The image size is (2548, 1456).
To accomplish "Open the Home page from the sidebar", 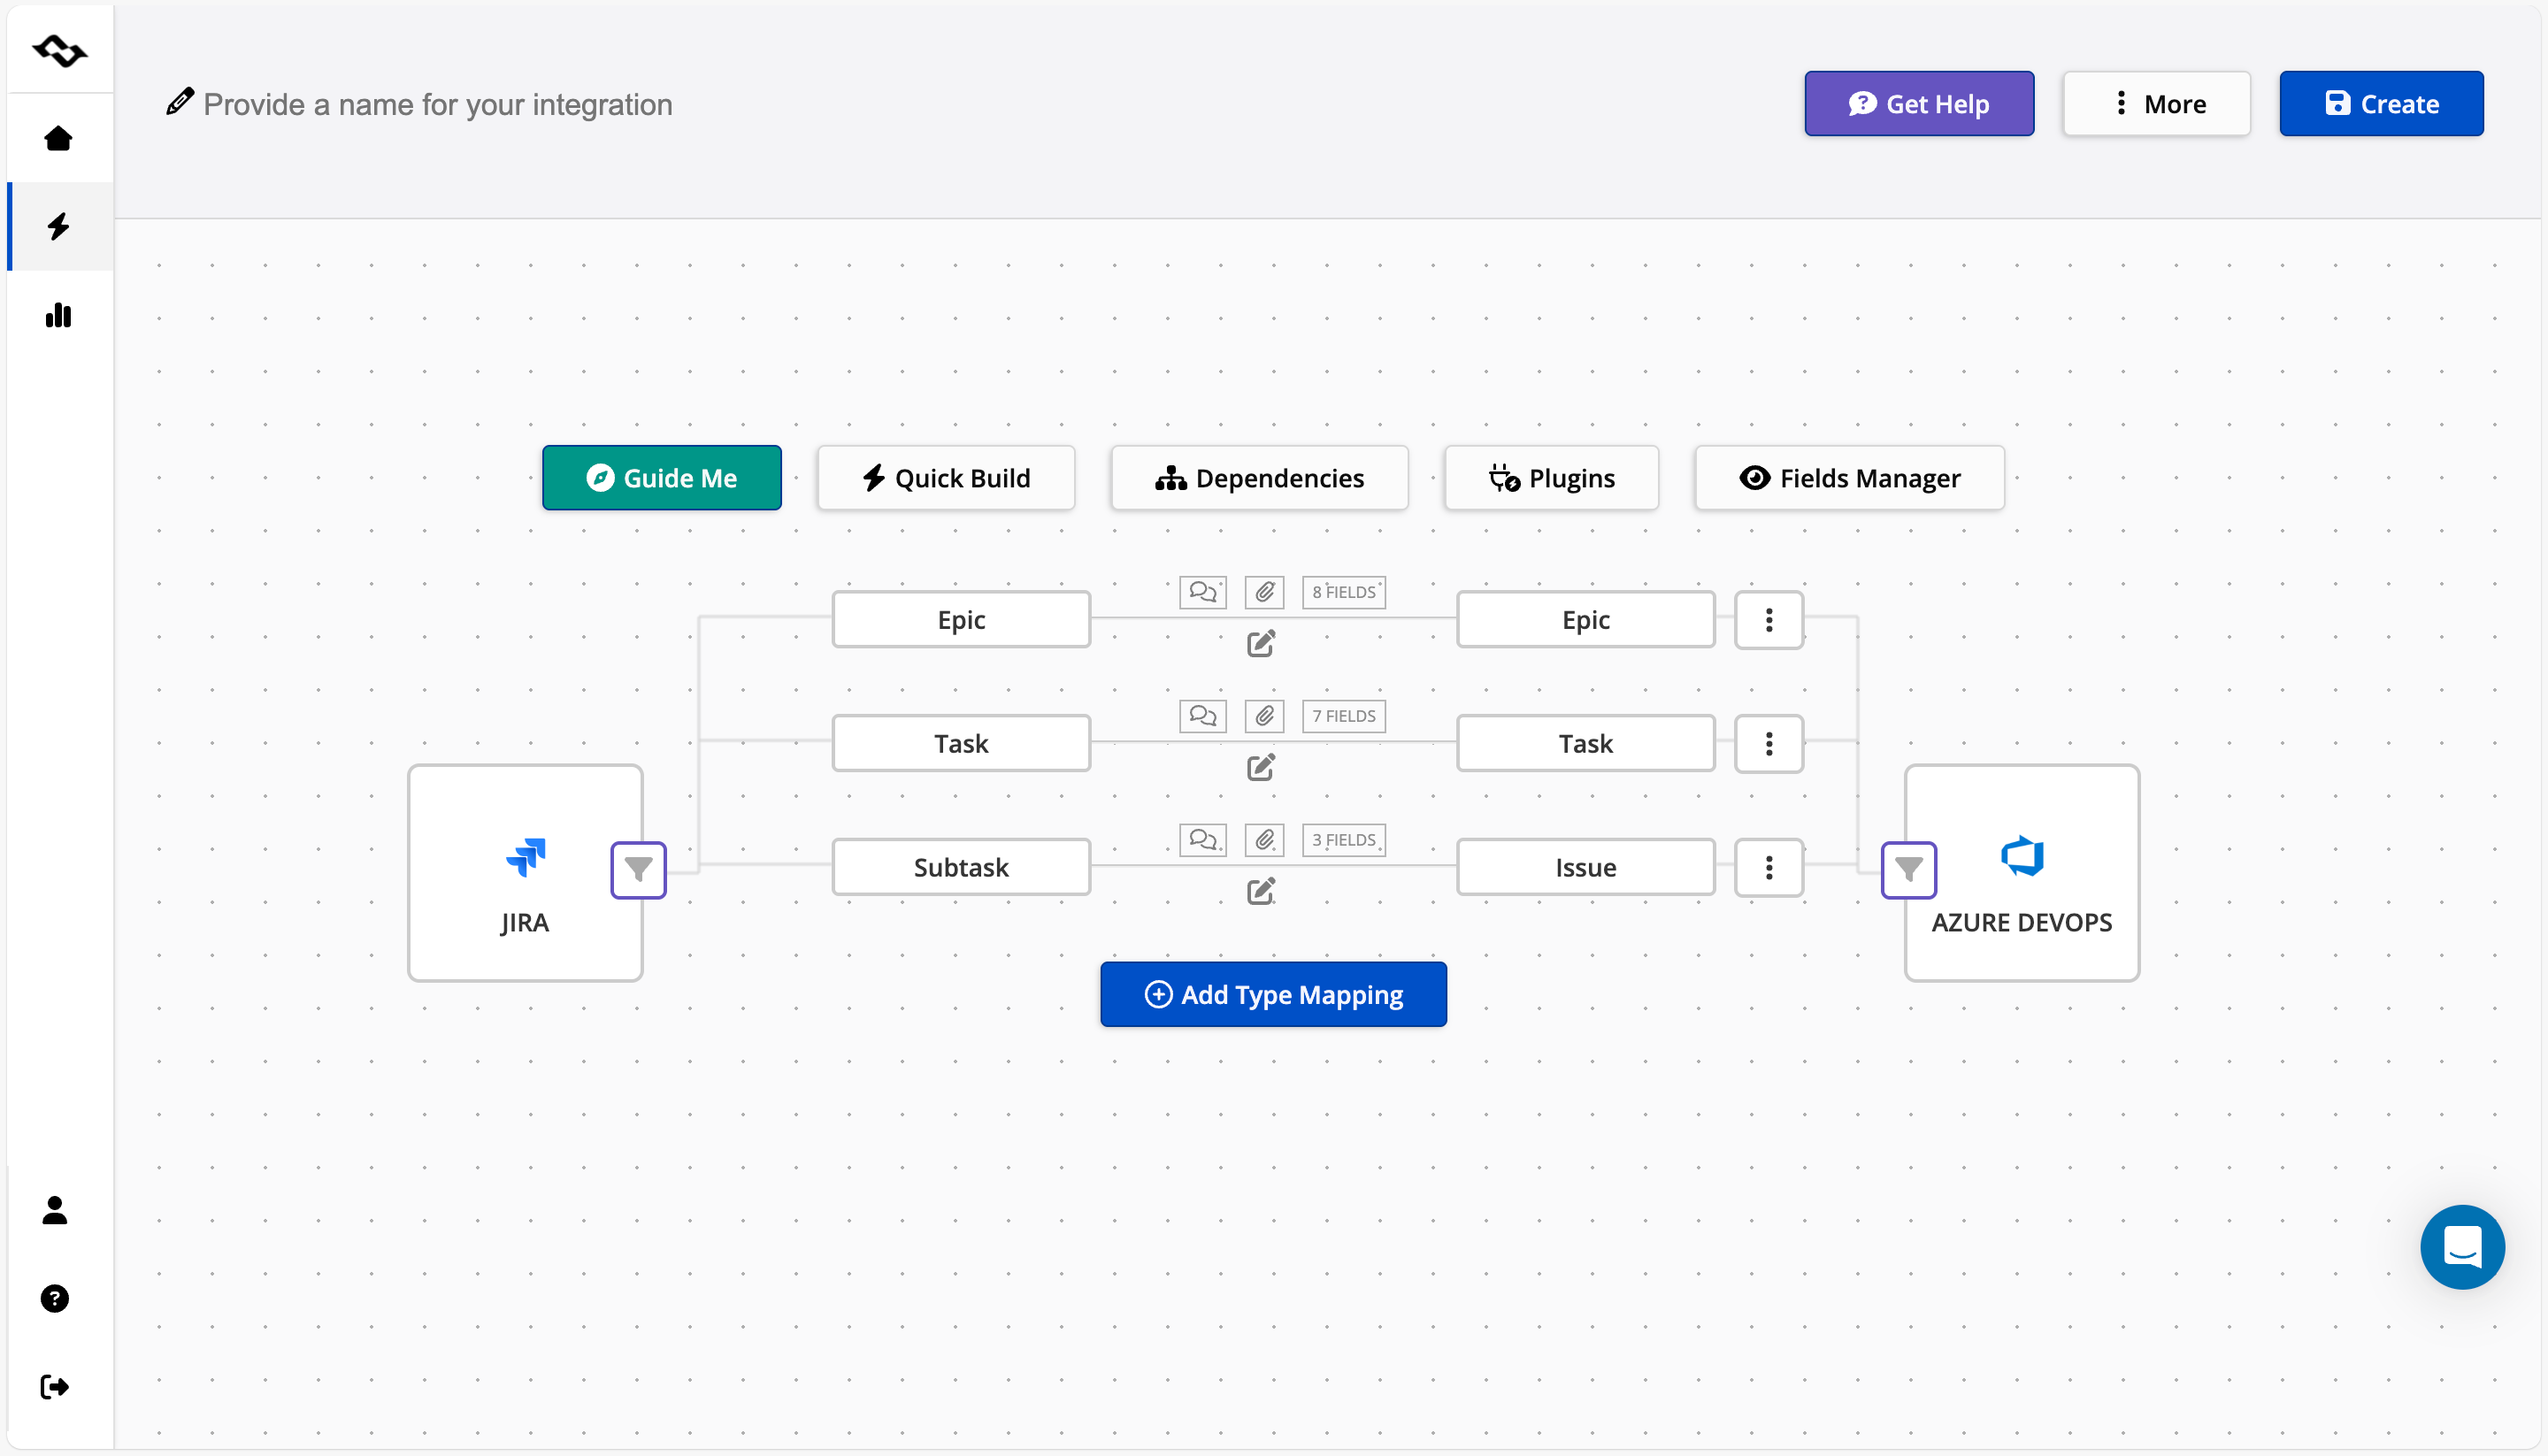I will 58,138.
